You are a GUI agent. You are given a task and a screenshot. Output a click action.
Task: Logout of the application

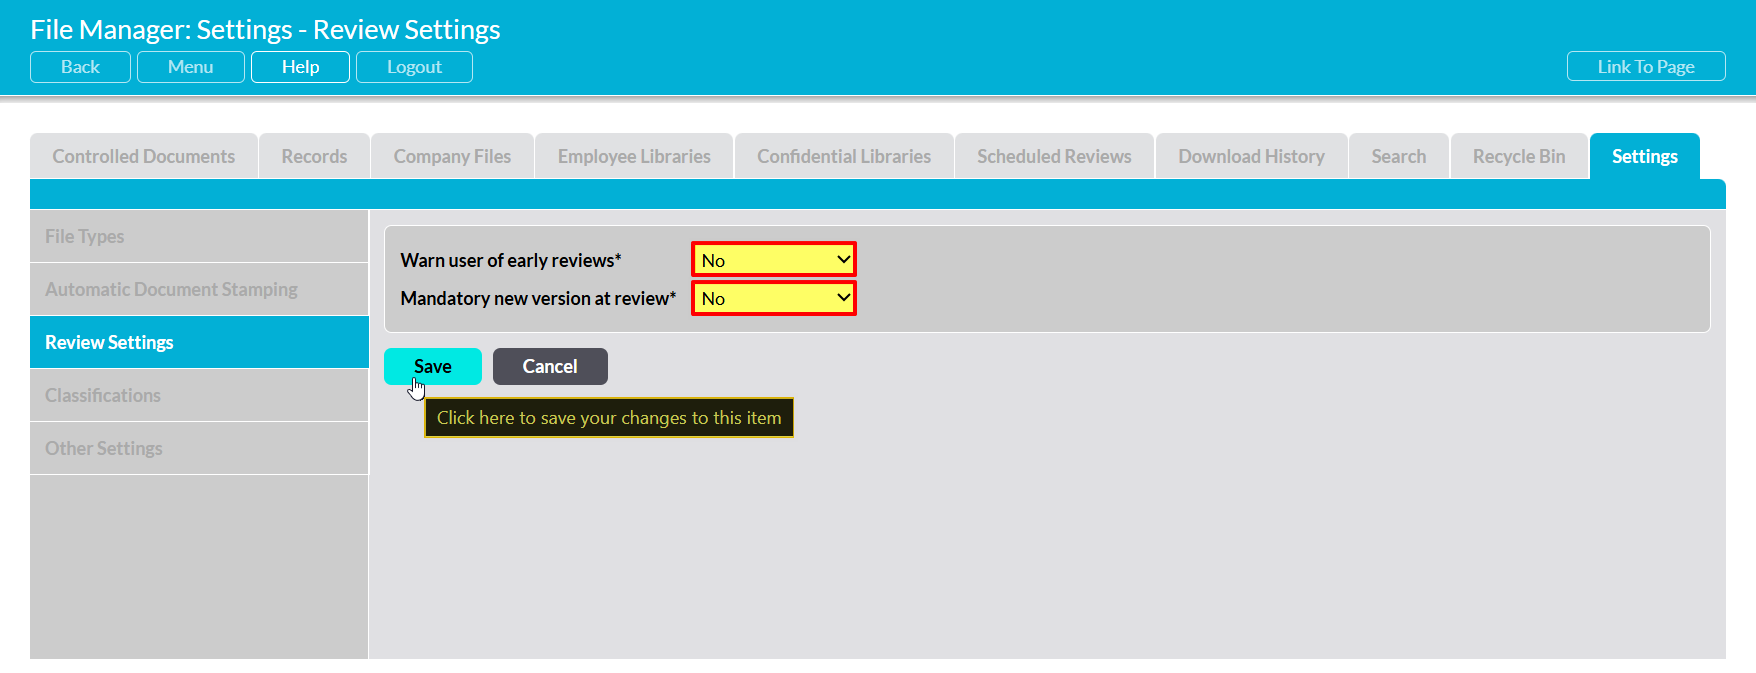tap(414, 67)
